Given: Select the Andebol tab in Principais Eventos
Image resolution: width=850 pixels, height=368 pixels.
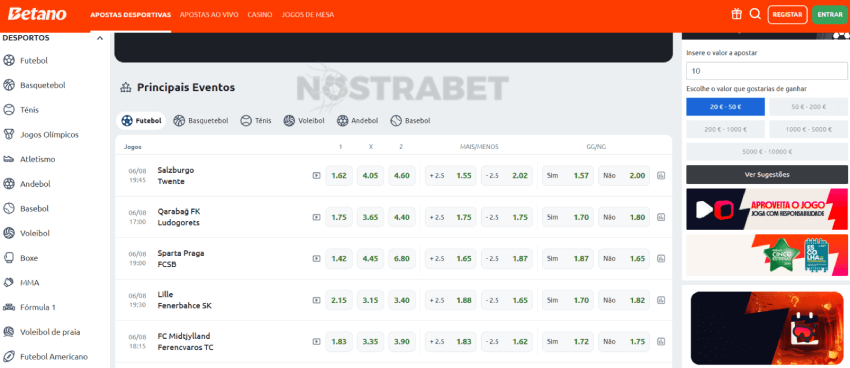Looking at the screenshot, I should point(357,121).
